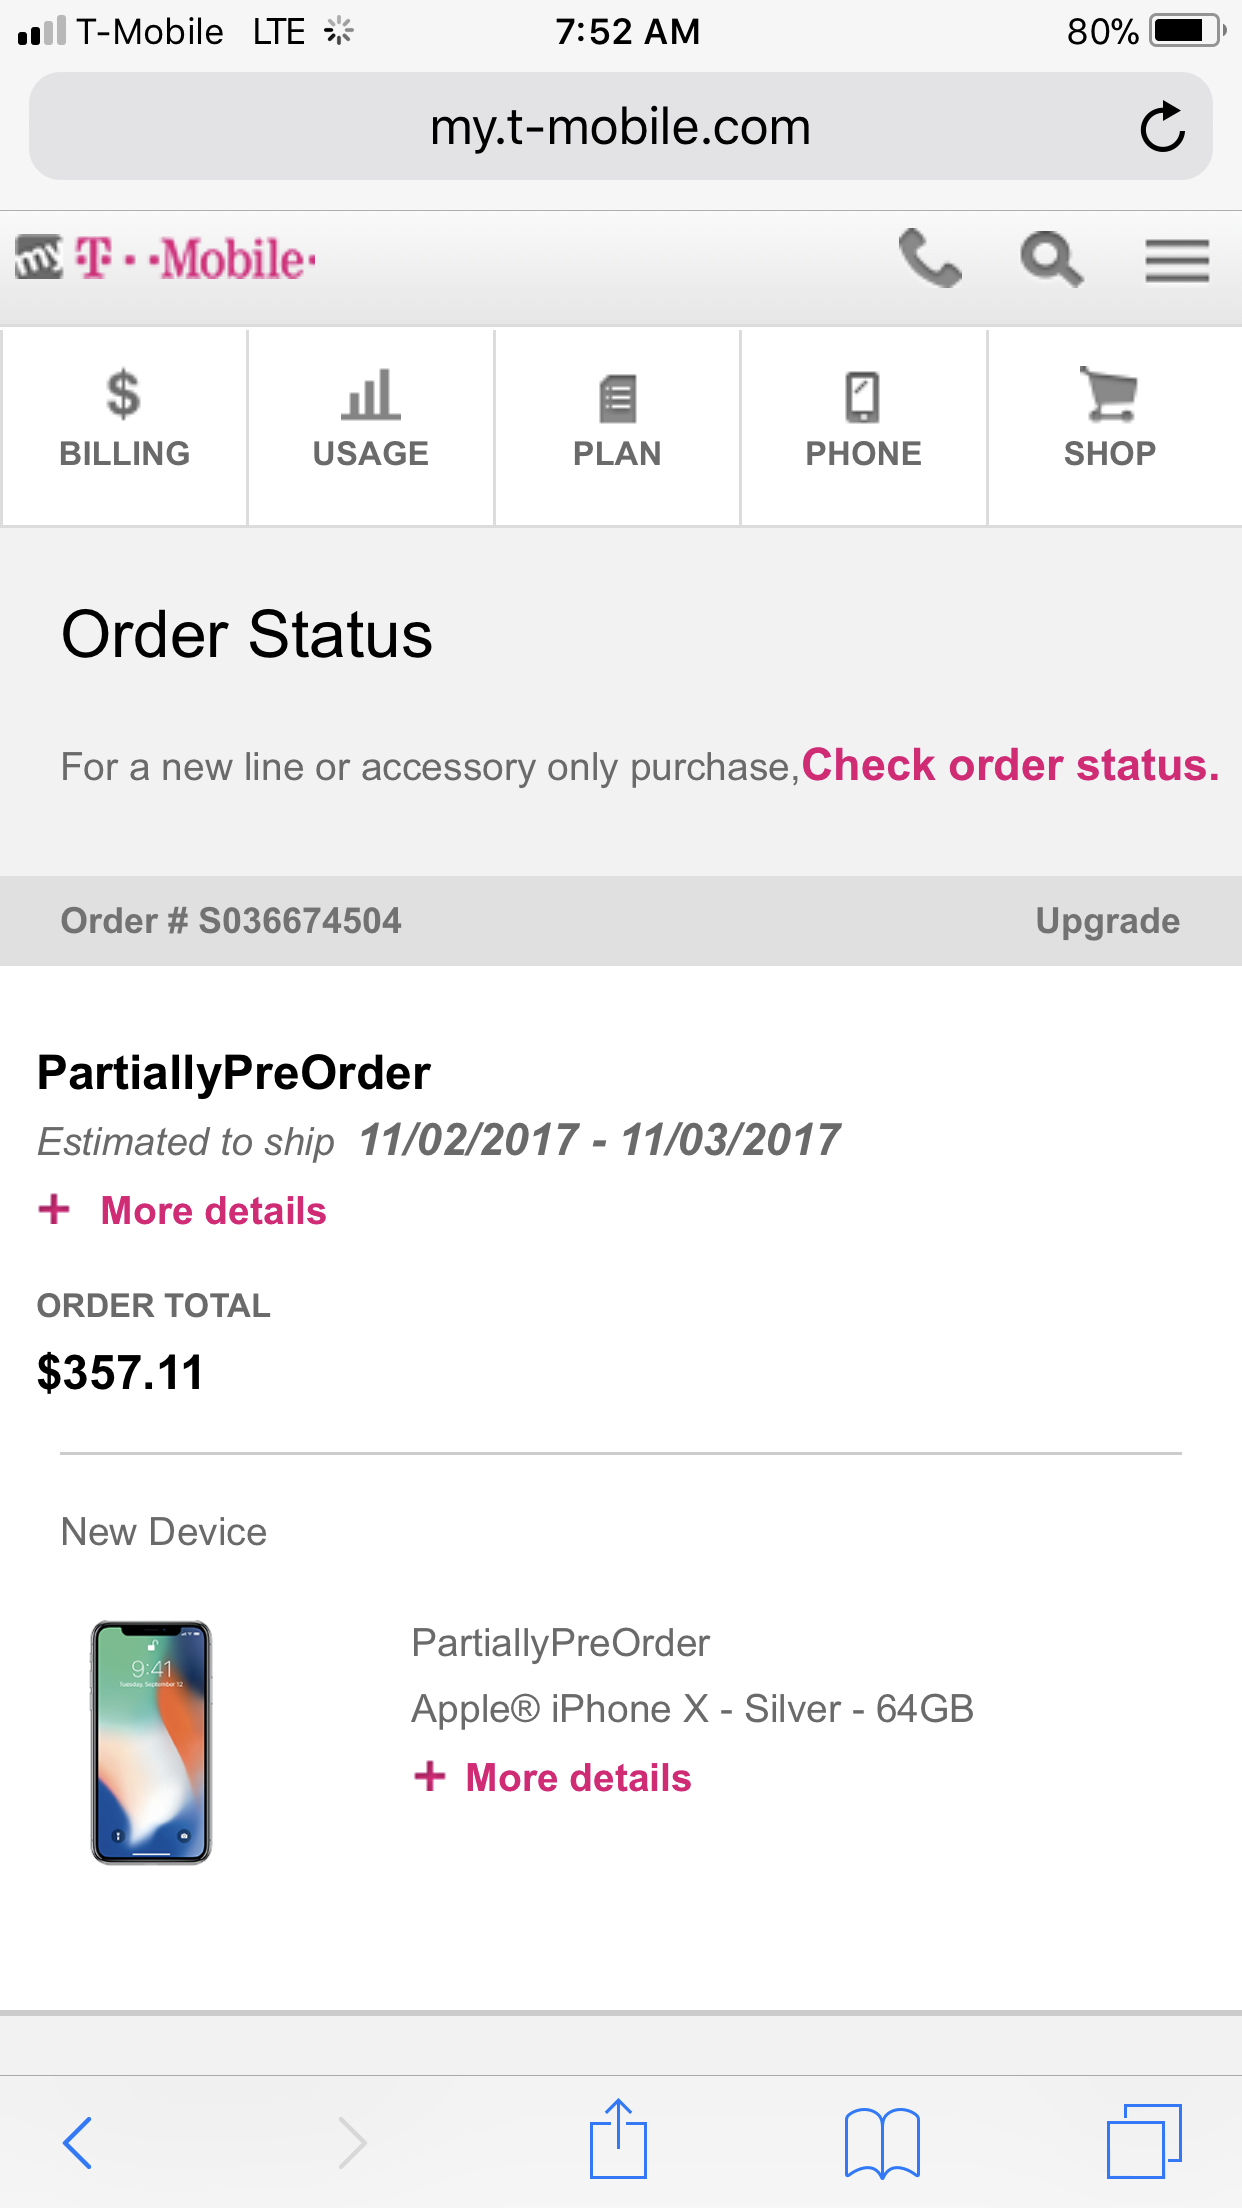
Task: Go back with Safari back arrow
Action: [78, 2142]
